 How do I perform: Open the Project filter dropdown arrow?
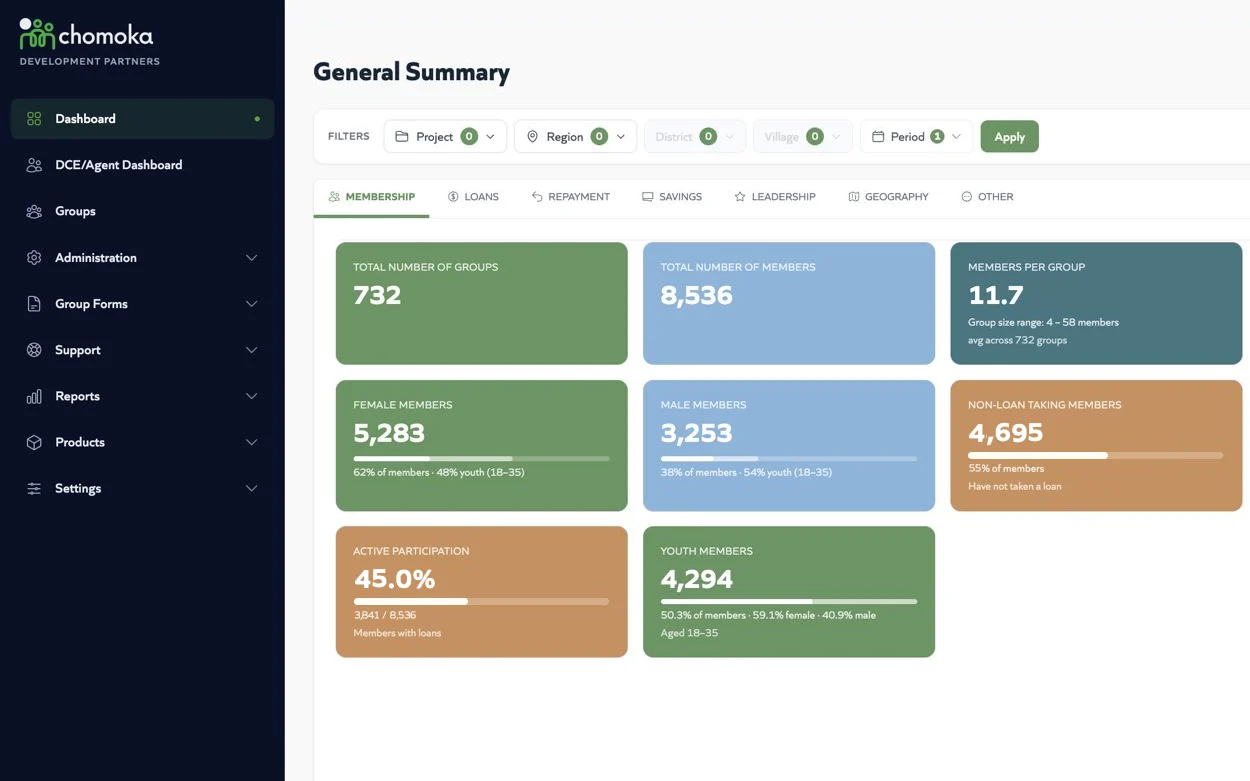(490, 137)
